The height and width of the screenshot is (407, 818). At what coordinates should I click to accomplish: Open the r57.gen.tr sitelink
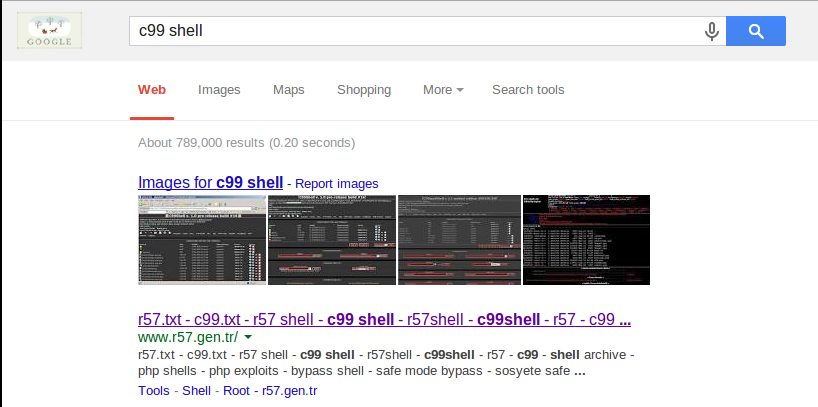pyautogui.click(x=290, y=391)
